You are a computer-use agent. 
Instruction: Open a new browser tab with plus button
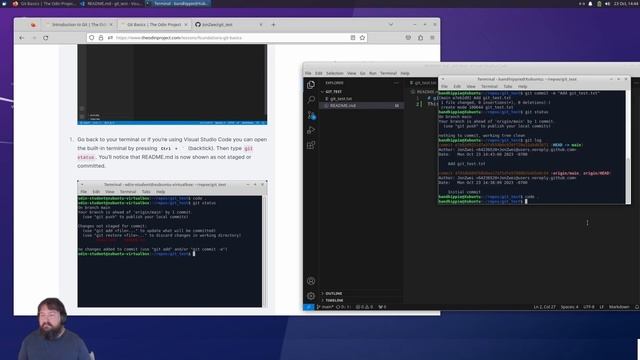tap(273, 24)
